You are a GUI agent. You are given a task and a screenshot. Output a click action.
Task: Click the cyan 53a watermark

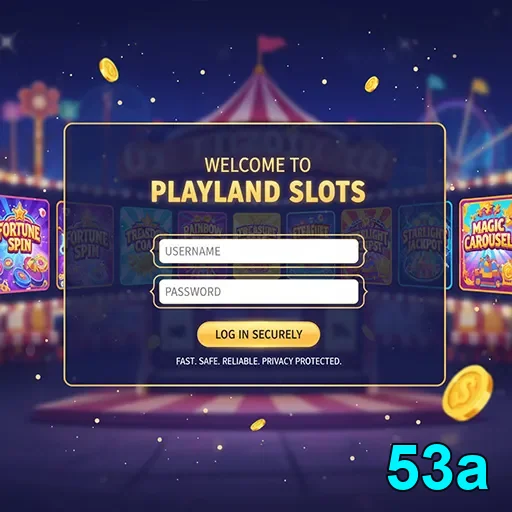437,467
